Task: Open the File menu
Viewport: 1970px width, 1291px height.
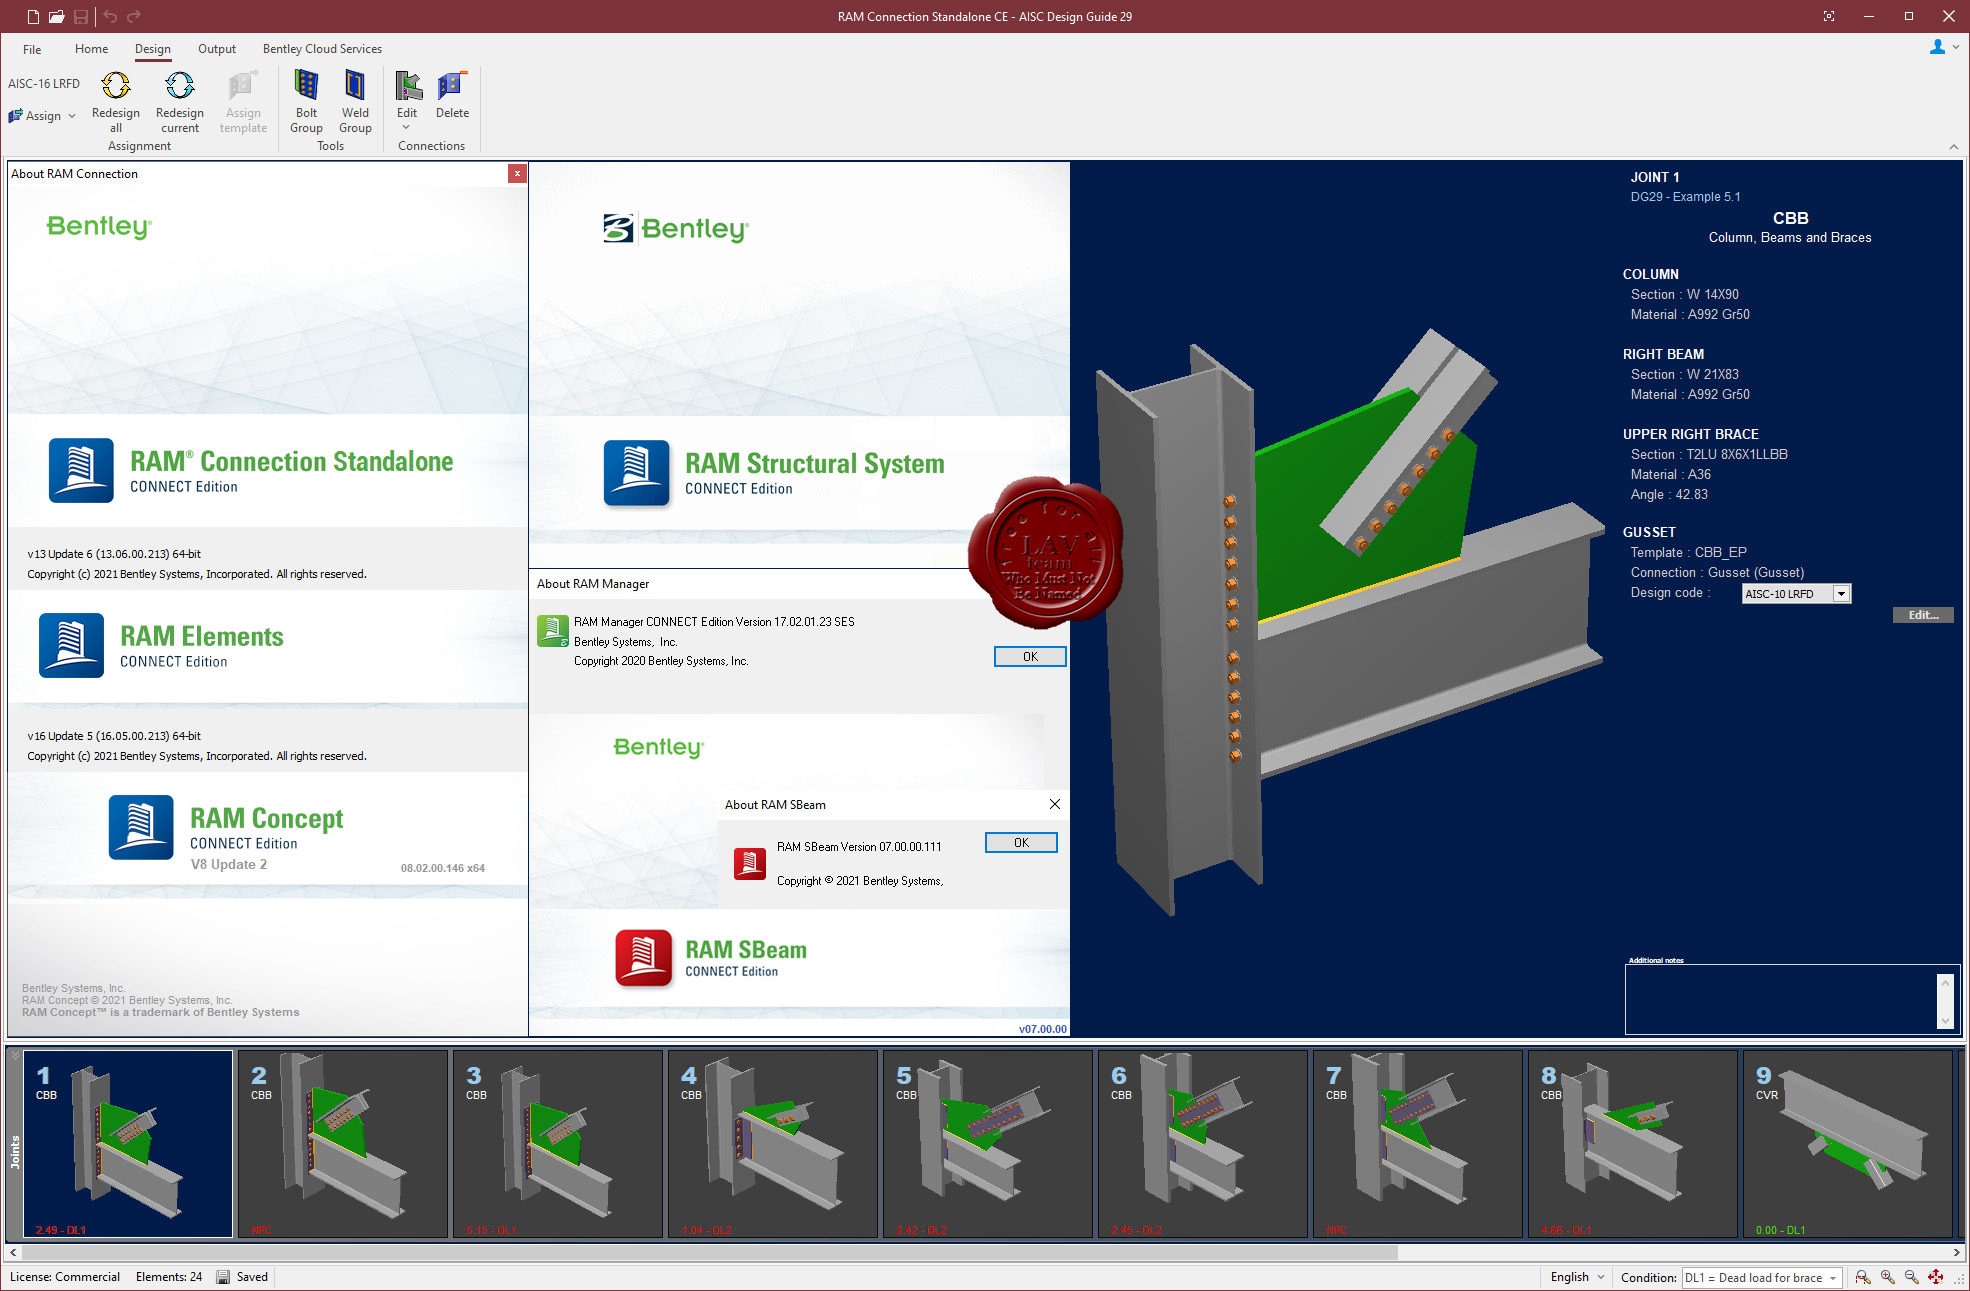Action: 32,49
